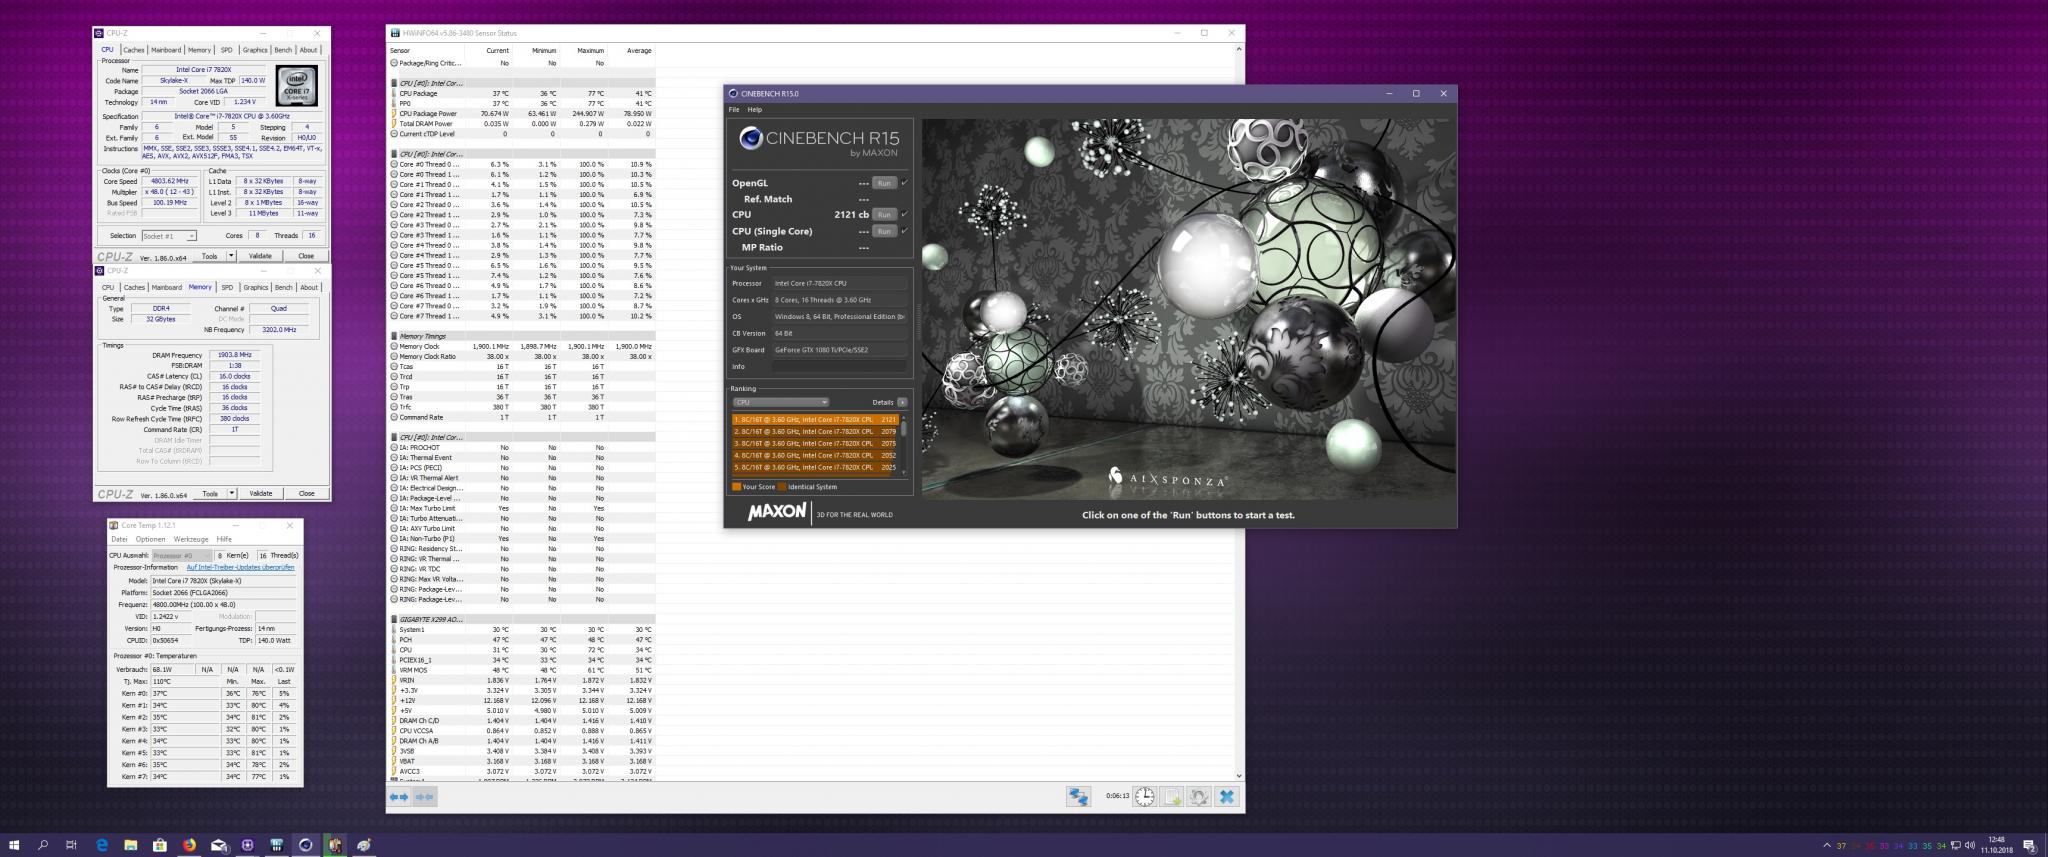Open Microsoft Store from taskbar
The width and height of the screenshot is (2048, 857).
pyautogui.click(x=160, y=845)
